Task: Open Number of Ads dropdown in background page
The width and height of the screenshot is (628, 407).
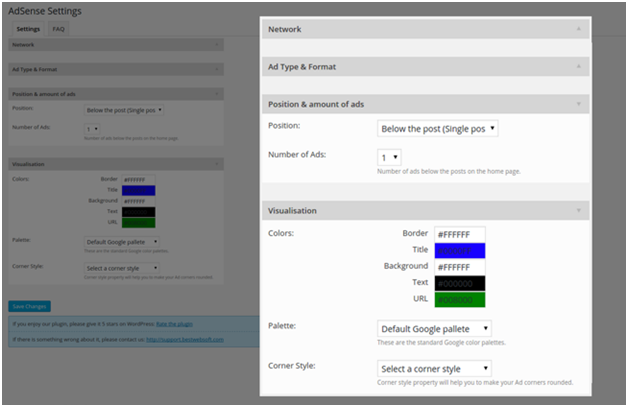Action: pyautogui.click(x=92, y=129)
